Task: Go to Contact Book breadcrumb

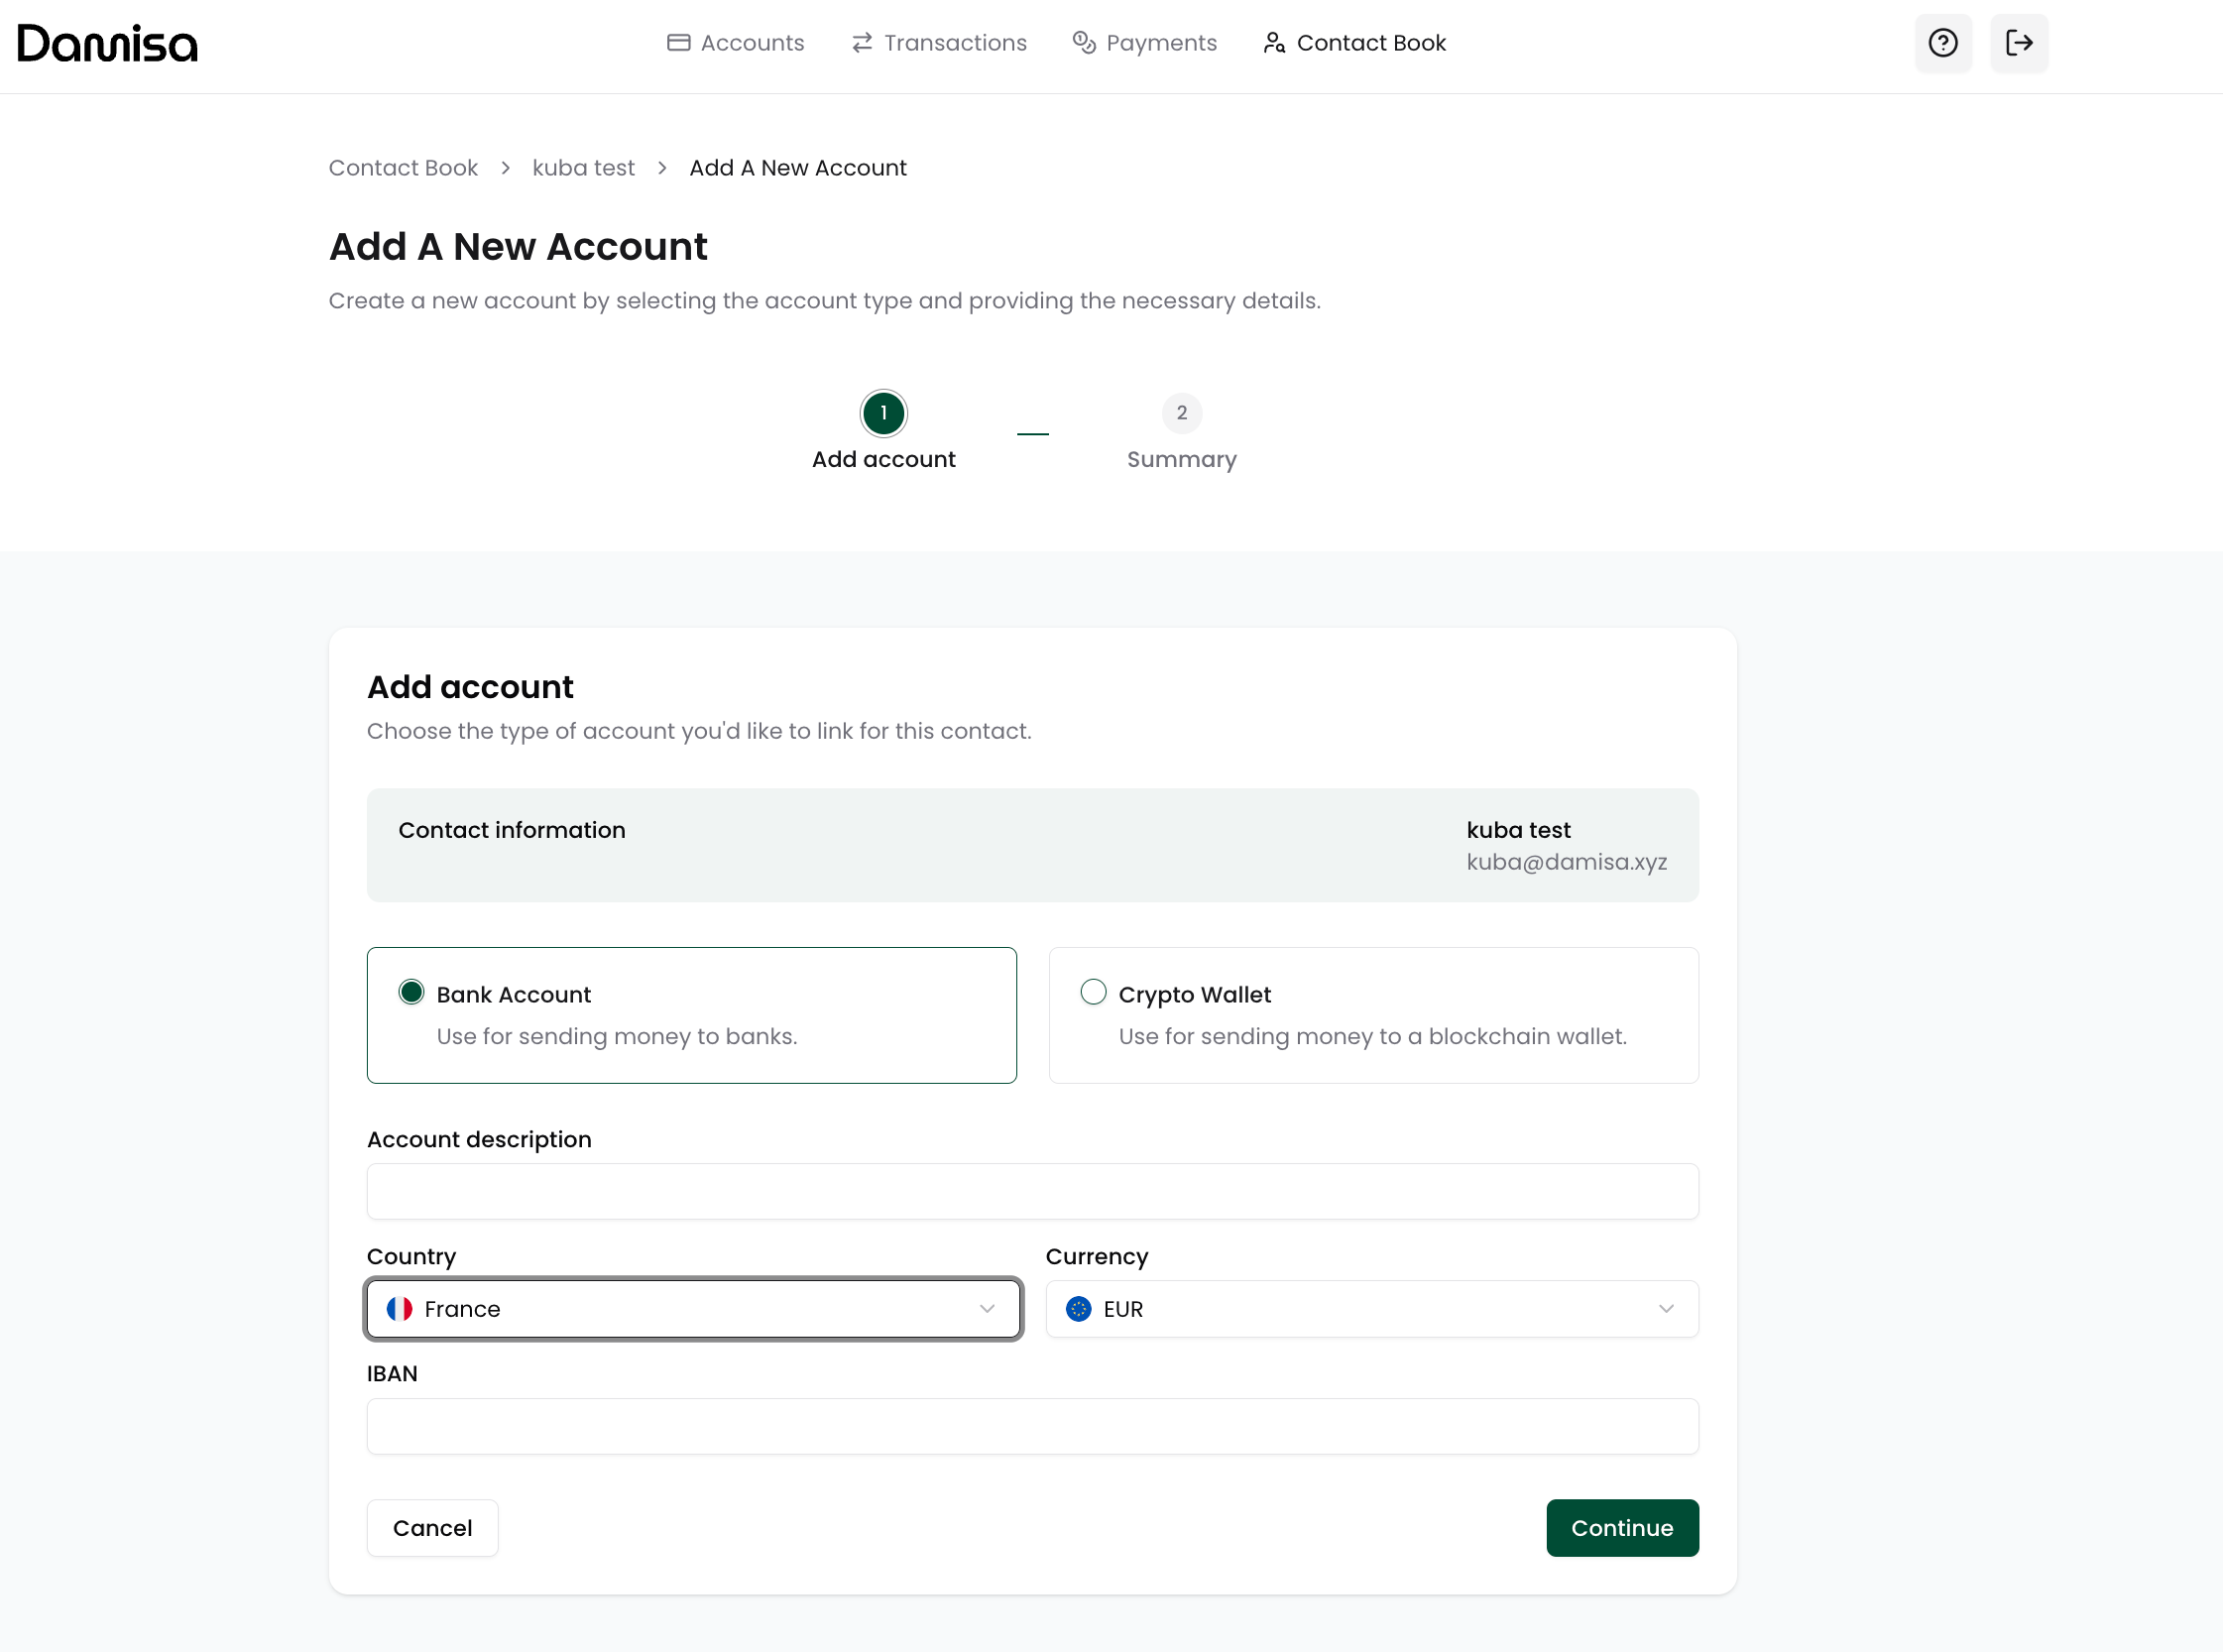Action: [403, 168]
